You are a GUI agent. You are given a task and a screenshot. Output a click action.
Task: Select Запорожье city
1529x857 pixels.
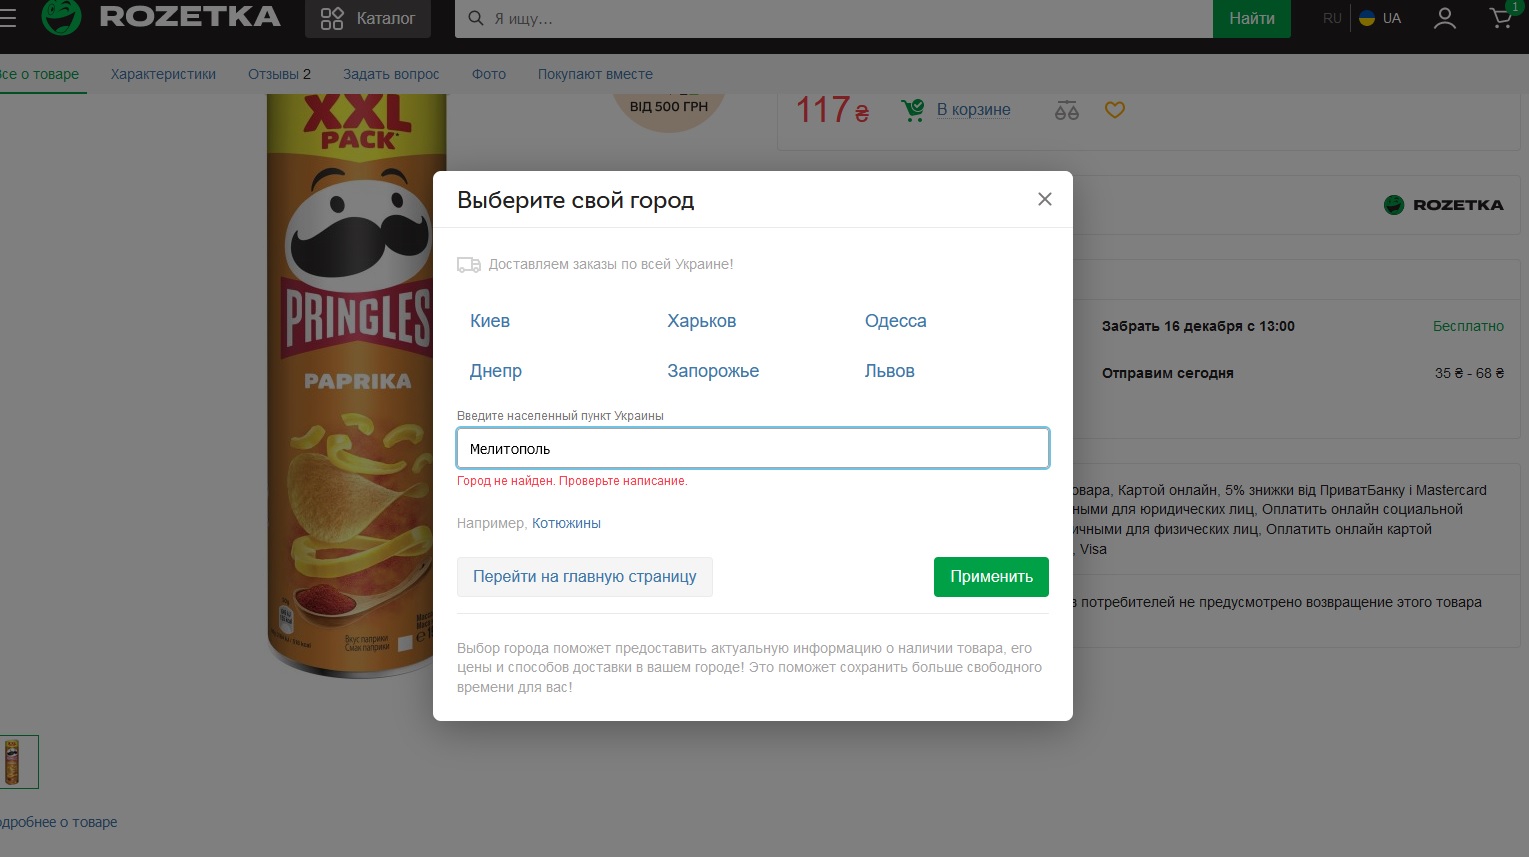click(713, 371)
